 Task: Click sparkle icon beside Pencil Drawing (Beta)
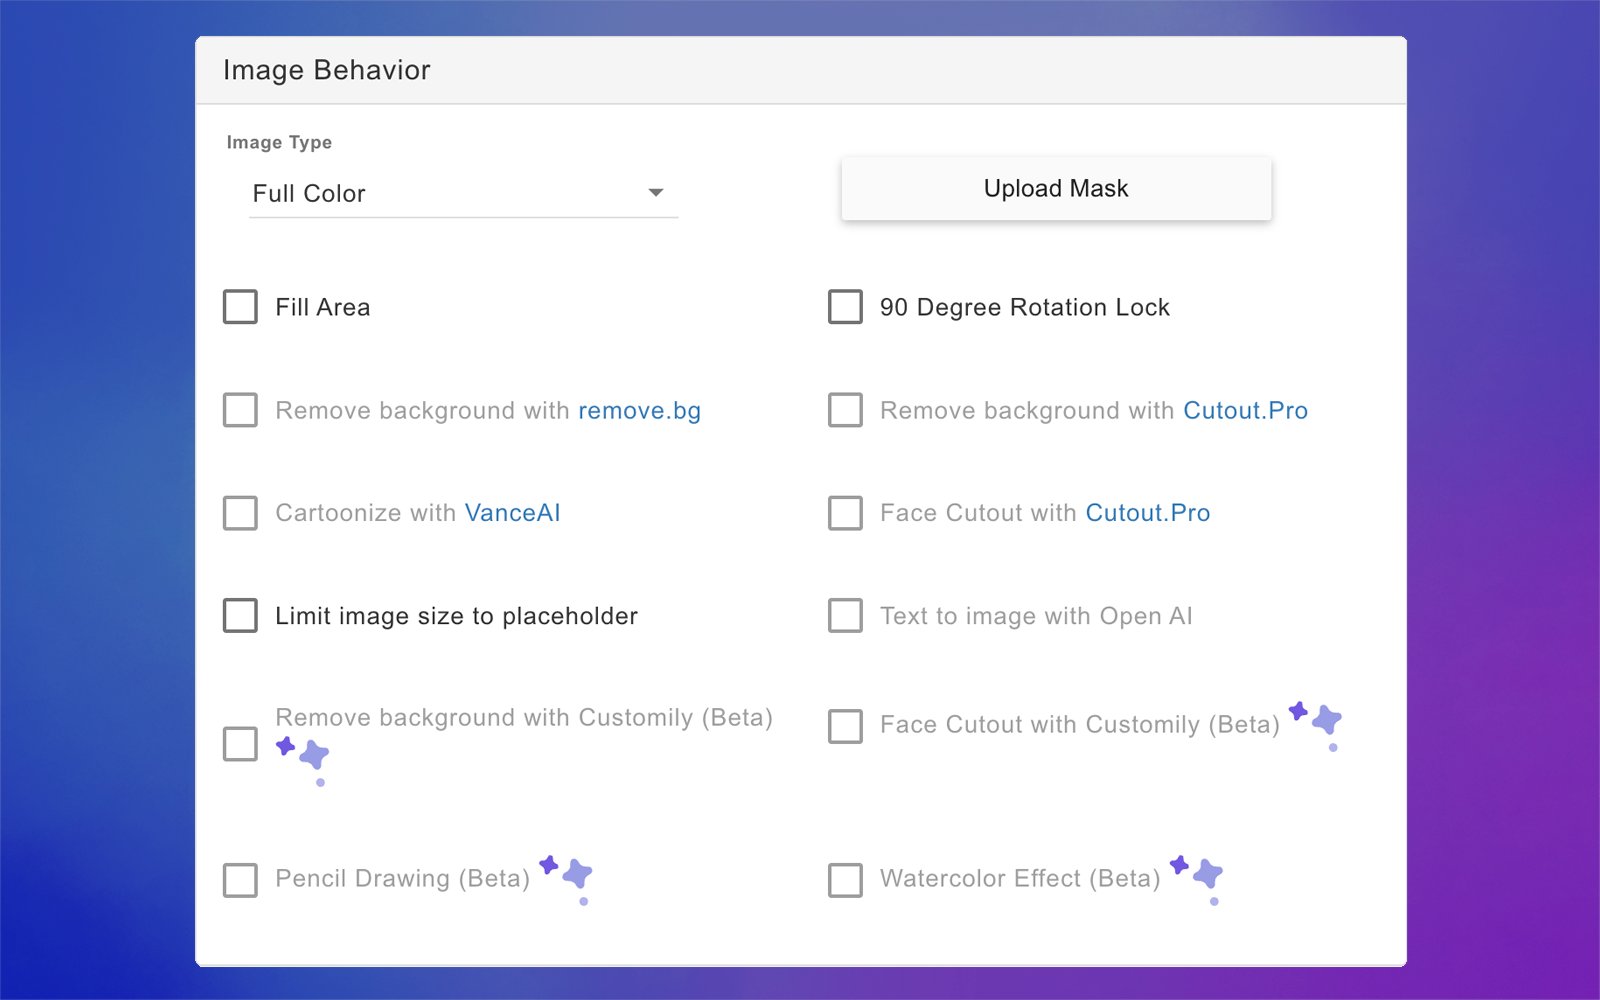pyautogui.click(x=568, y=877)
